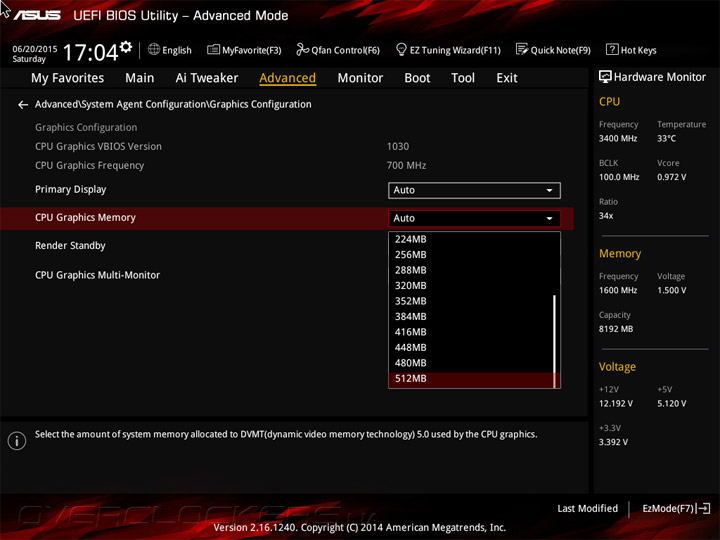This screenshot has width=720, height=540.
Task: Click the Quick Note notepad icon
Action: (522, 49)
